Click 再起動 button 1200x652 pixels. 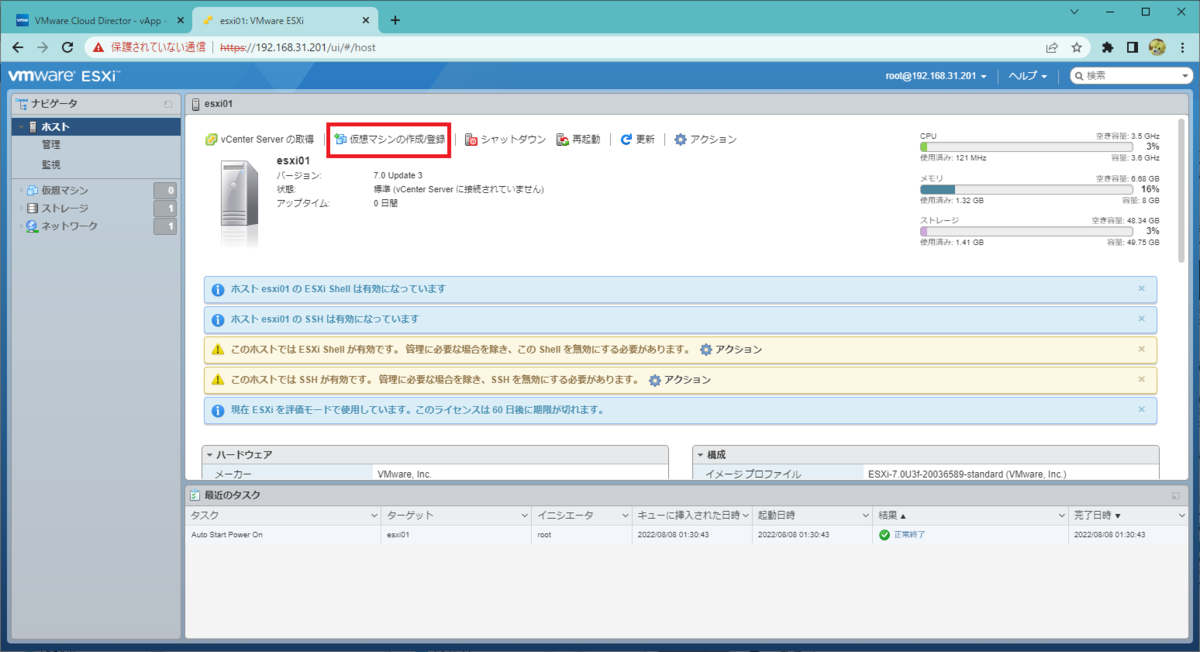point(578,139)
